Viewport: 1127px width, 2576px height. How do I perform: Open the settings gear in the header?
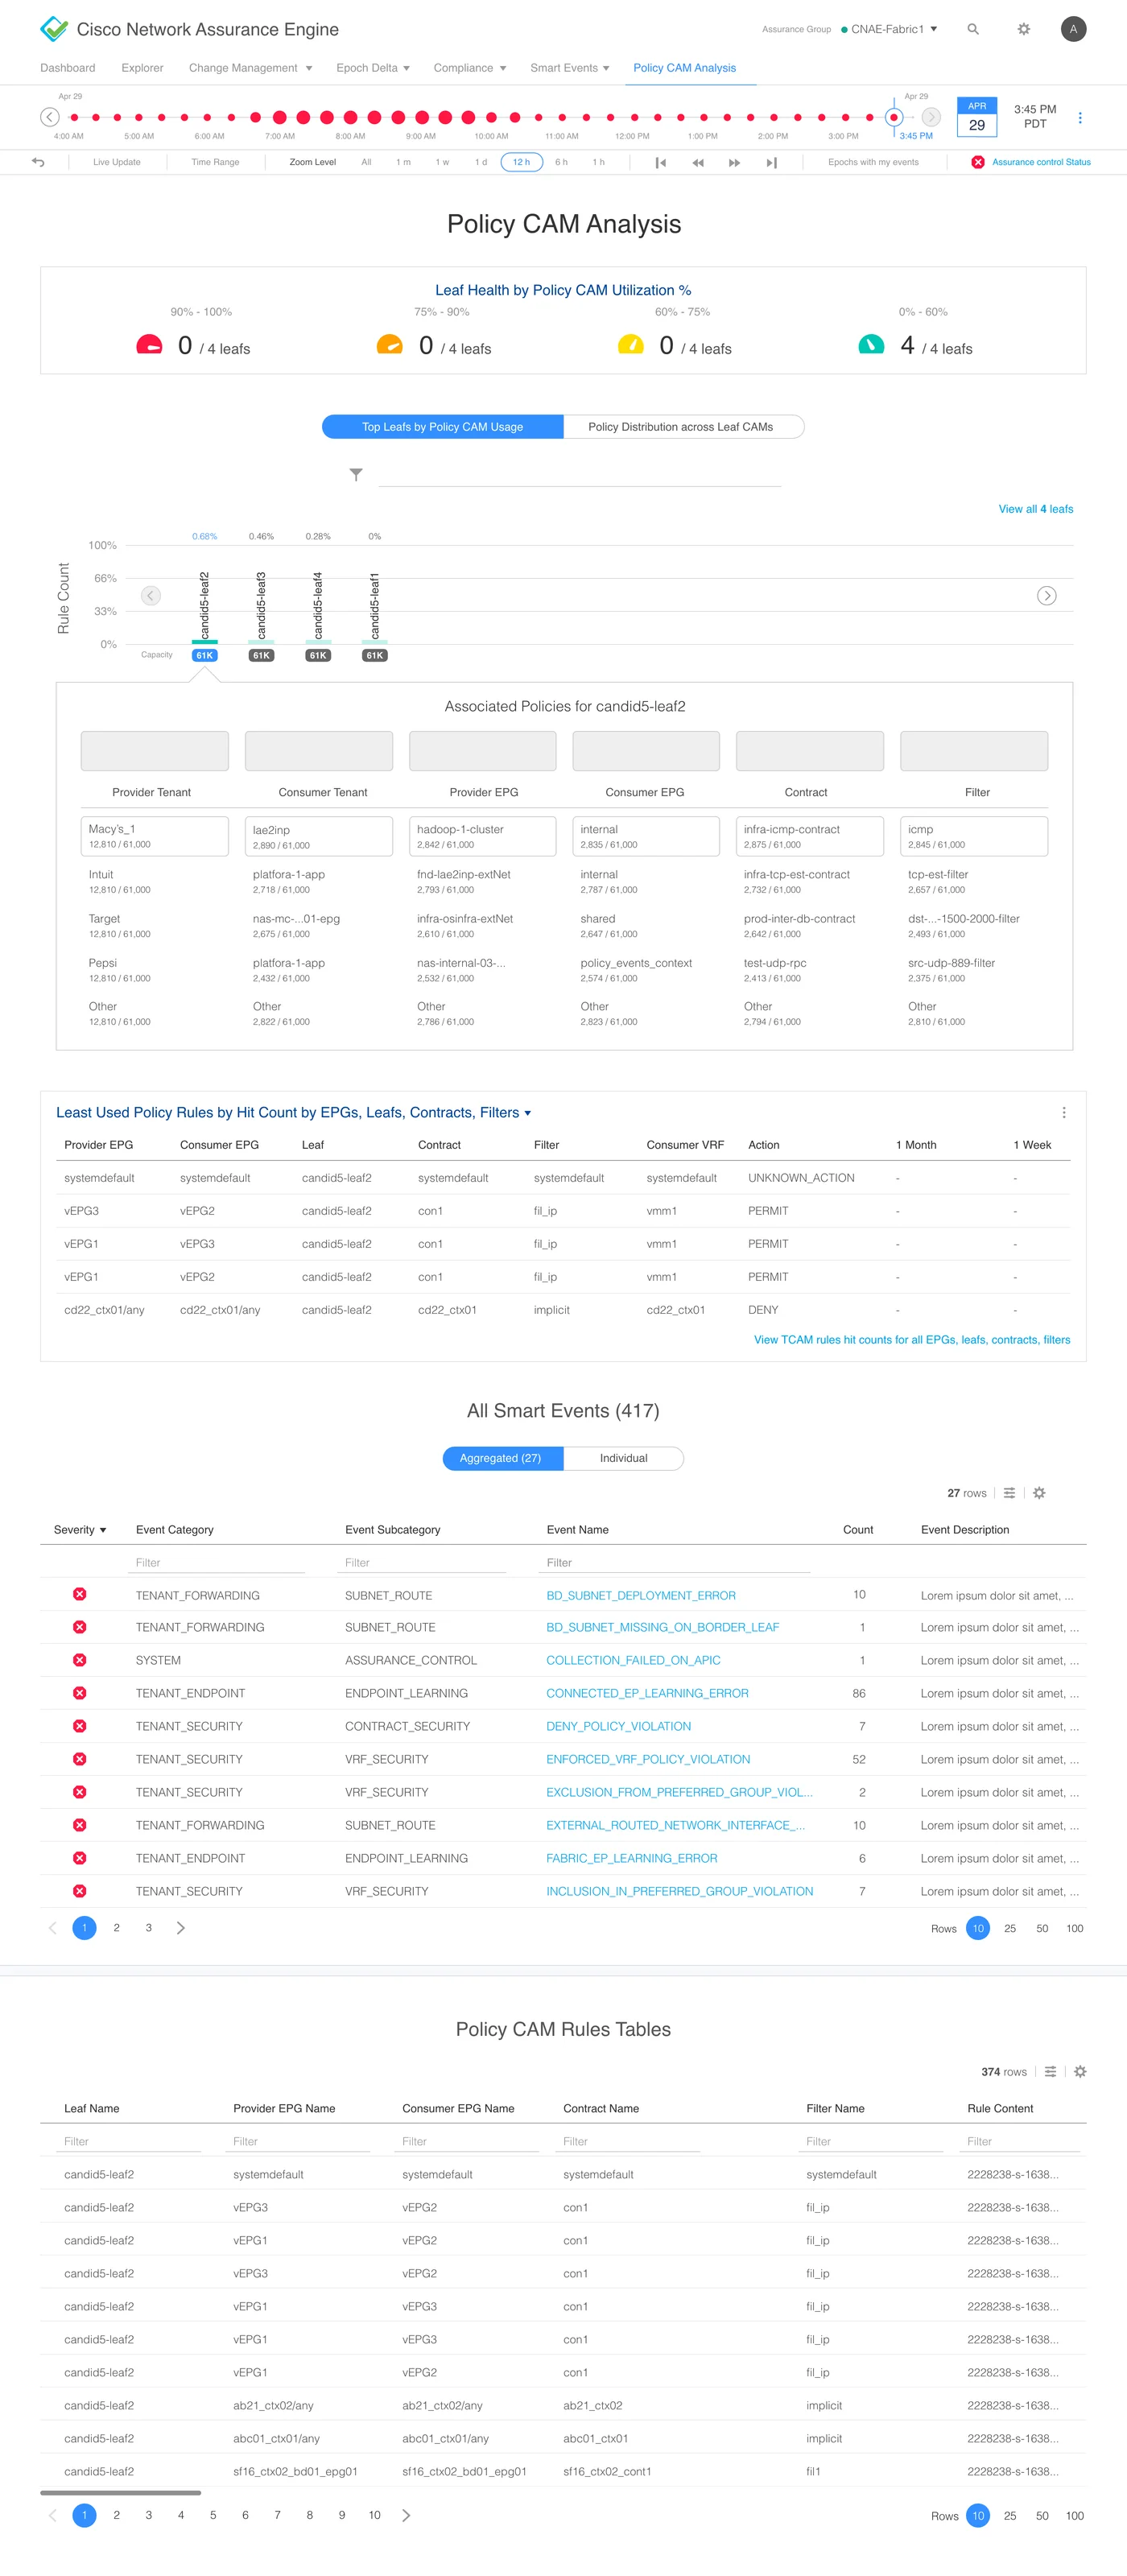1023,29
